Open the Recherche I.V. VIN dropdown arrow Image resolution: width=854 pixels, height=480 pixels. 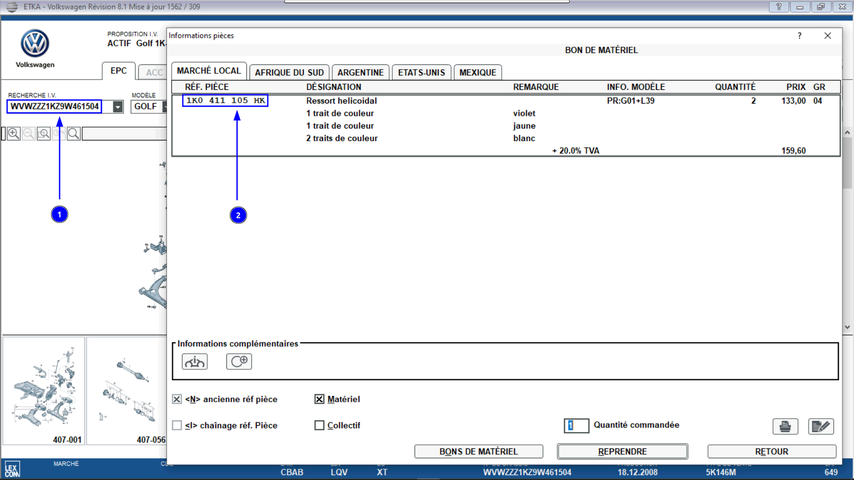point(118,107)
